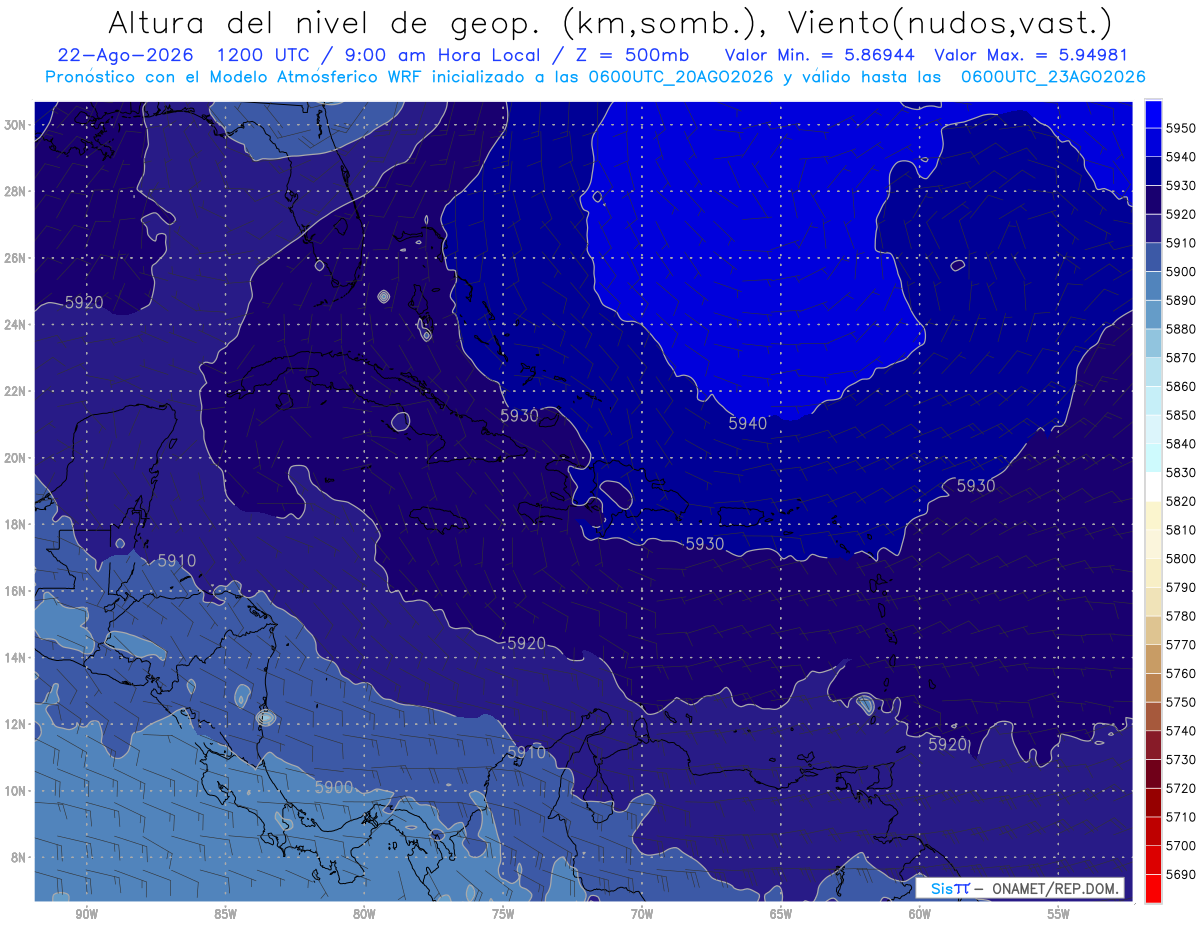Click the 5840 colorbar label
Screen dimensions: 1200x927
[1180, 443]
